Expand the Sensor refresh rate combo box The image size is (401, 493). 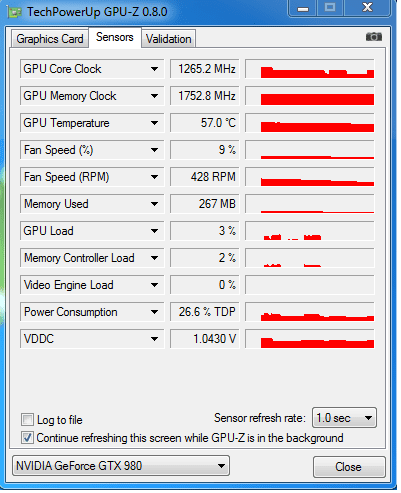pyautogui.click(x=344, y=418)
